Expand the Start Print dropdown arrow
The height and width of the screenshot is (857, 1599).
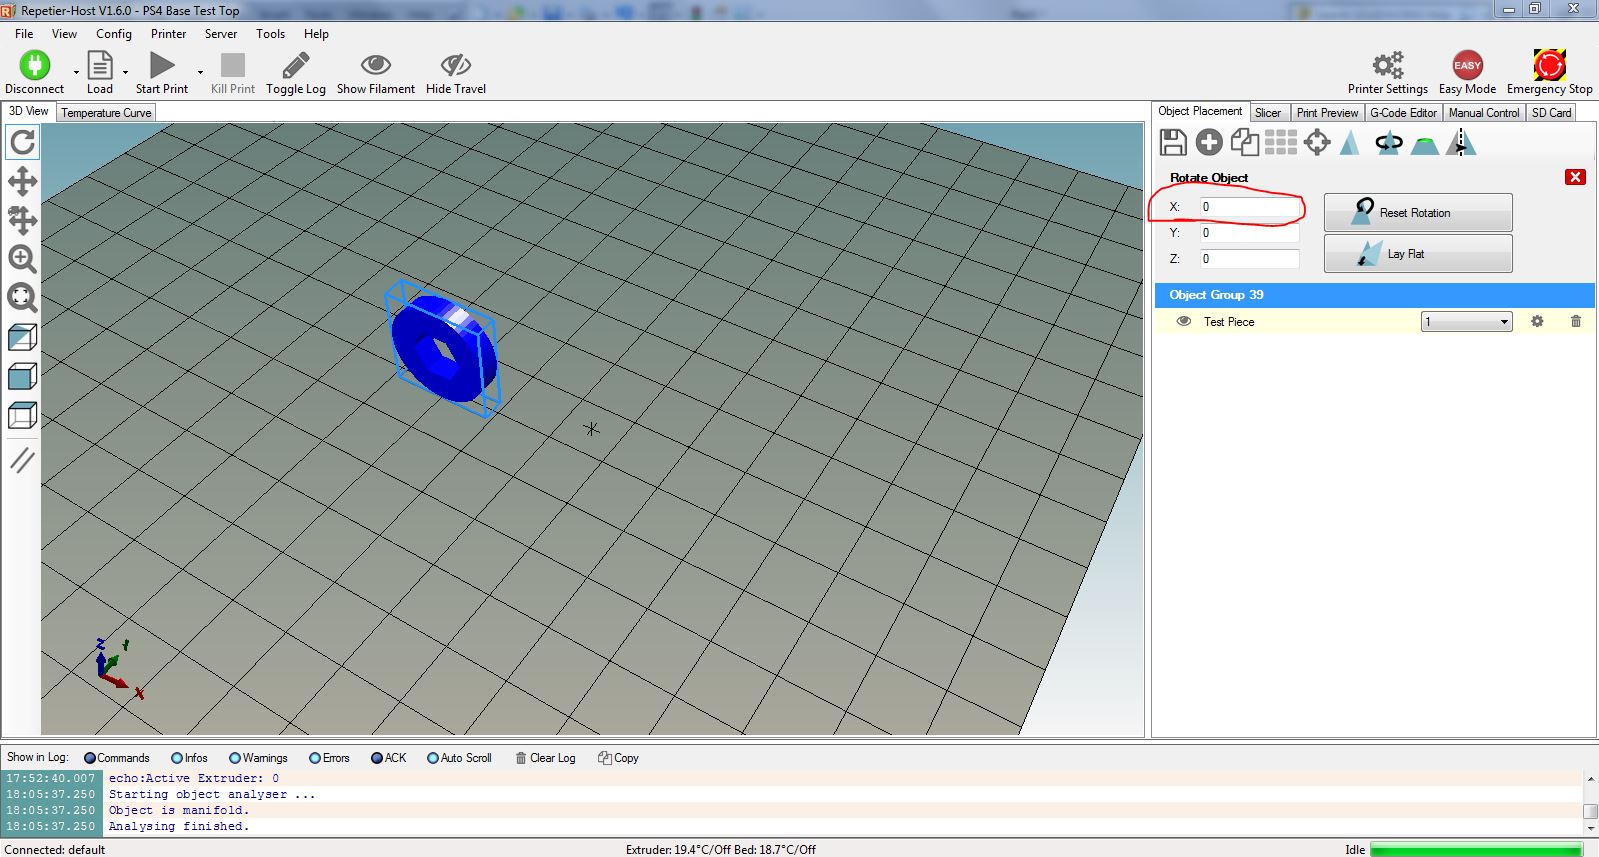[x=200, y=72]
